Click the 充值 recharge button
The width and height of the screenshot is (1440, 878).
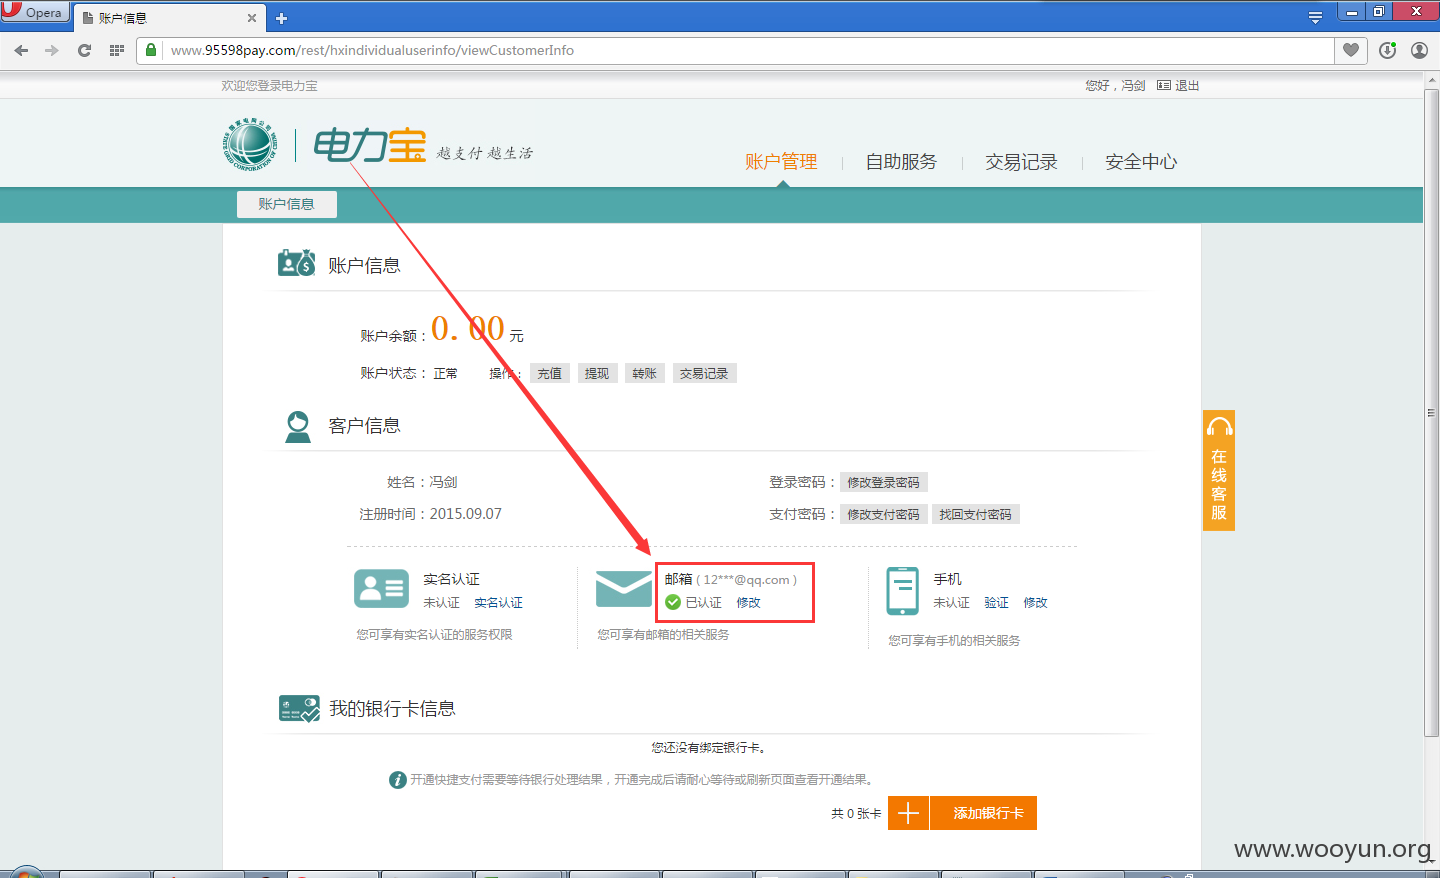(x=550, y=373)
